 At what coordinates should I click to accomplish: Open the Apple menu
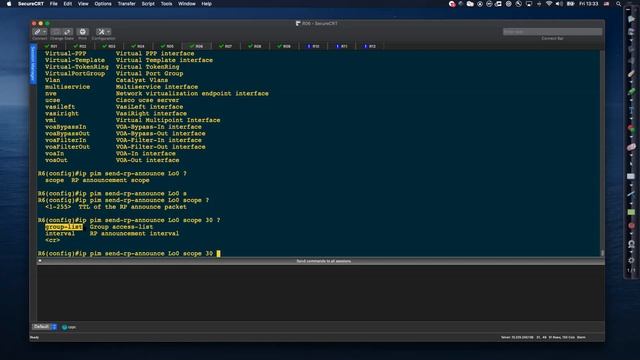click(9, 4)
